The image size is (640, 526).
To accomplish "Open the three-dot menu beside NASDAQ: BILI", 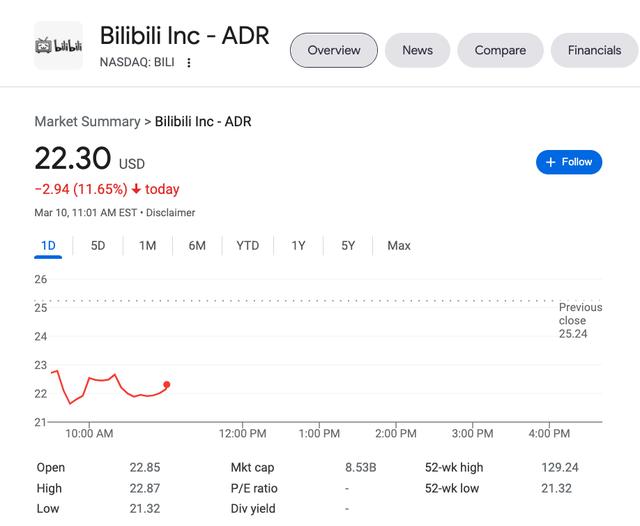I will [x=189, y=63].
